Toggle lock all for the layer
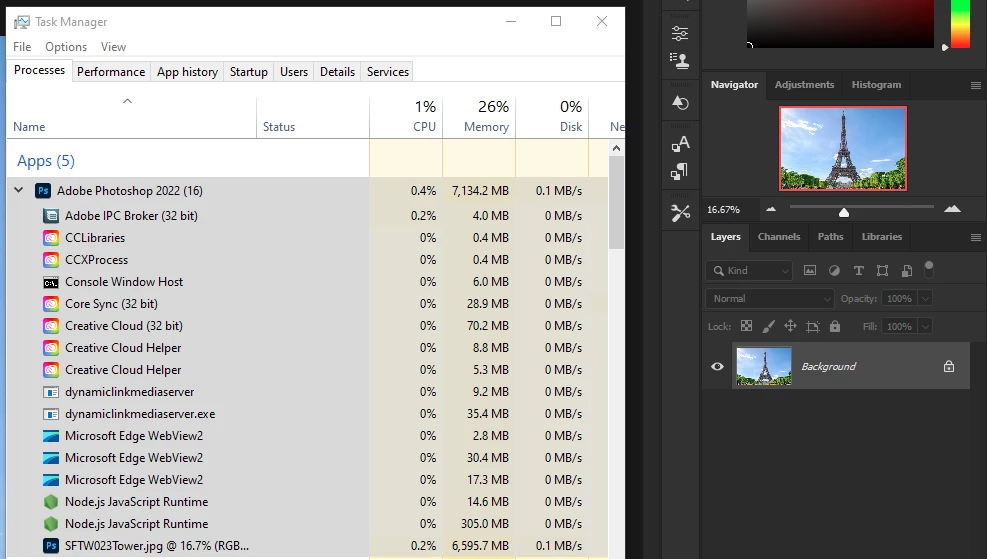 (835, 326)
